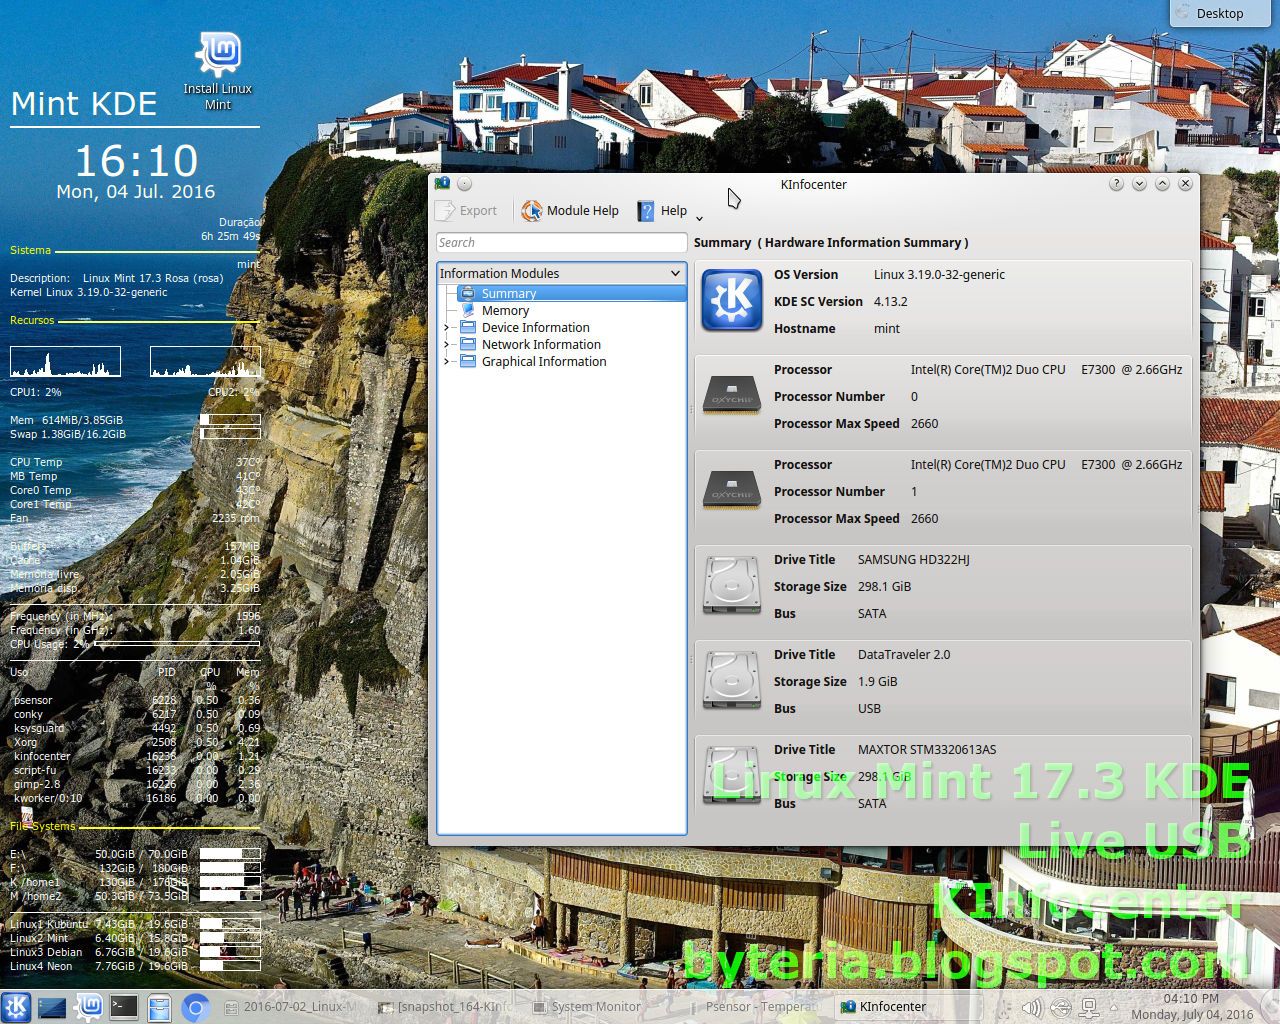Expand the Graphical Information tree item
This screenshot has height=1024, width=1280.
coord(447,361)
